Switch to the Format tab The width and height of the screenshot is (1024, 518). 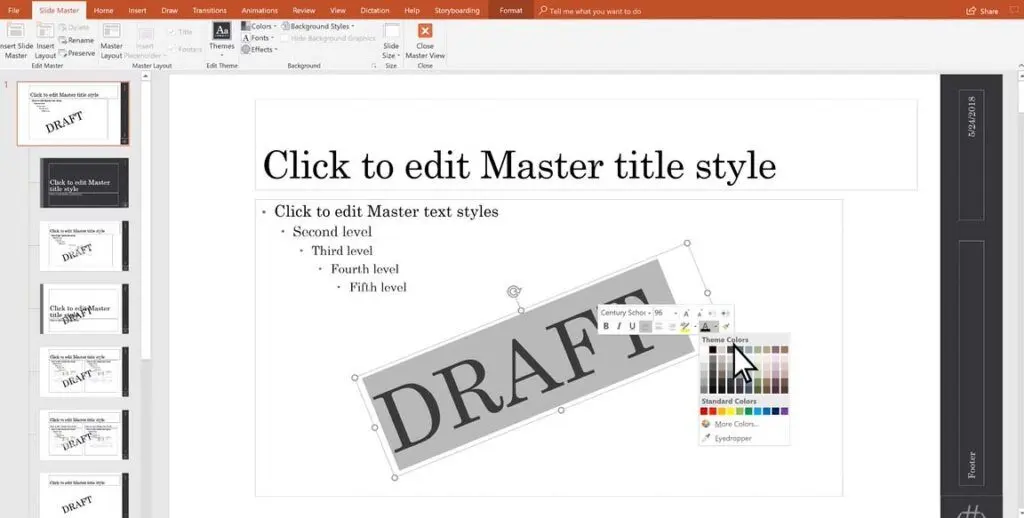point(511,10)
